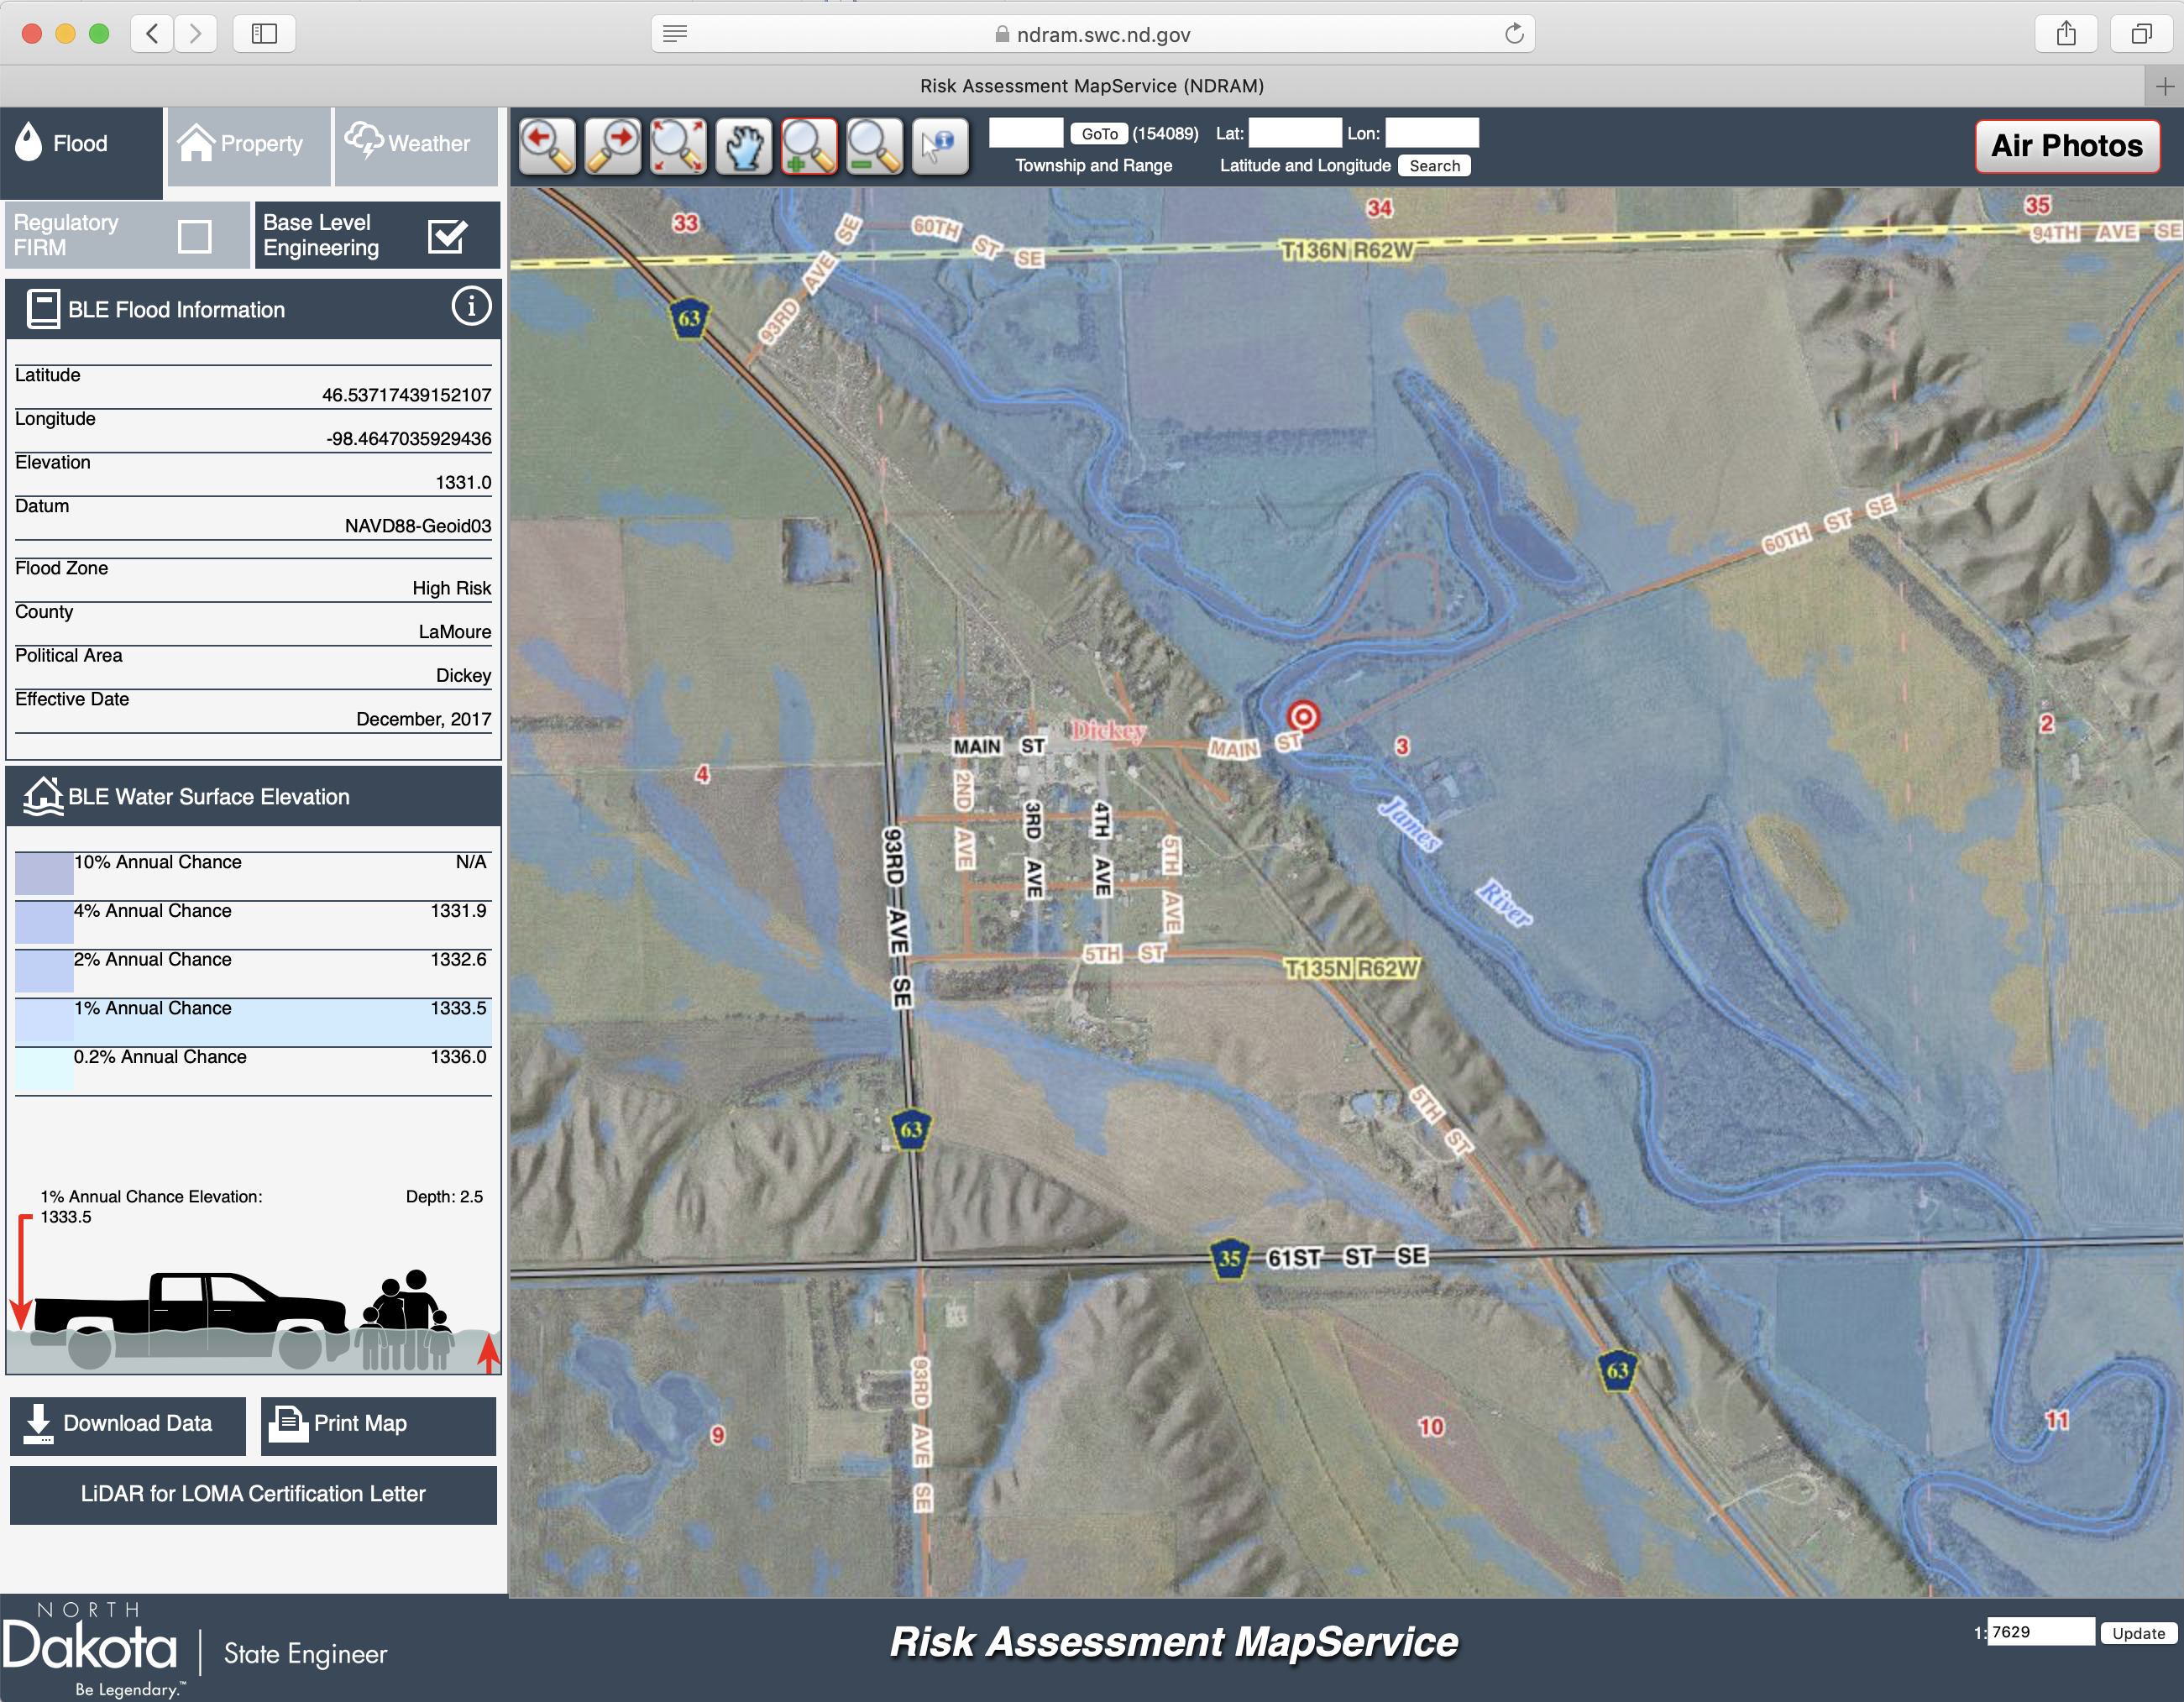Click the 2% Annual Chance color swatch
Screen dimensions: 2184x1702
click(x=44, y=971)
